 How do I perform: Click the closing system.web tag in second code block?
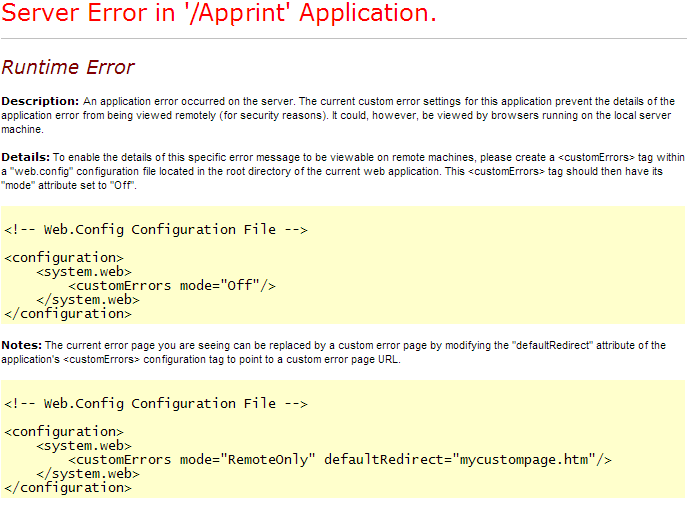88,474
